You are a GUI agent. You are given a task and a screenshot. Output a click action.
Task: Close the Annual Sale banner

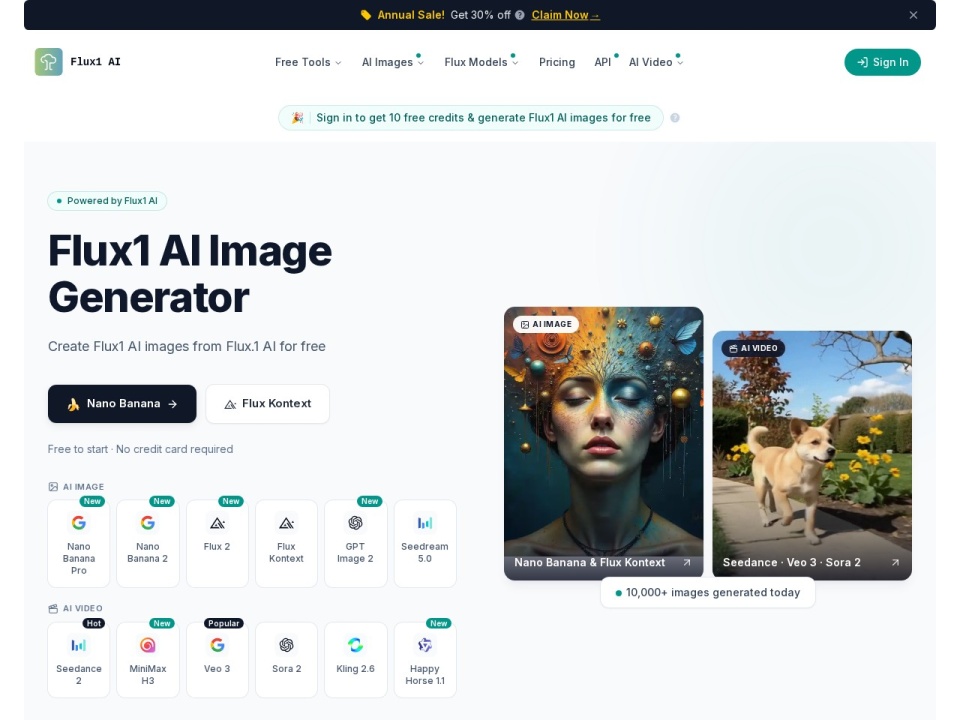[913, 15]
